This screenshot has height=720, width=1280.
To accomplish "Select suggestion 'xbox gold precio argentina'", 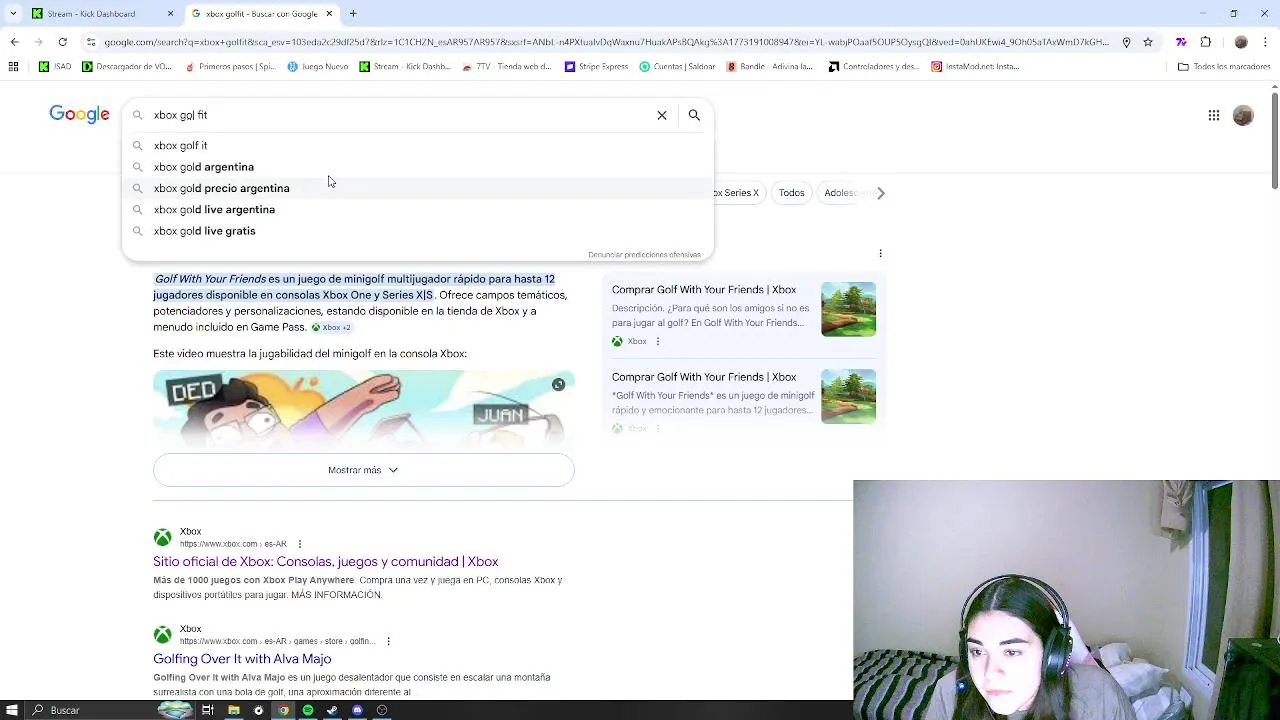I will click(x=418, y=188).
